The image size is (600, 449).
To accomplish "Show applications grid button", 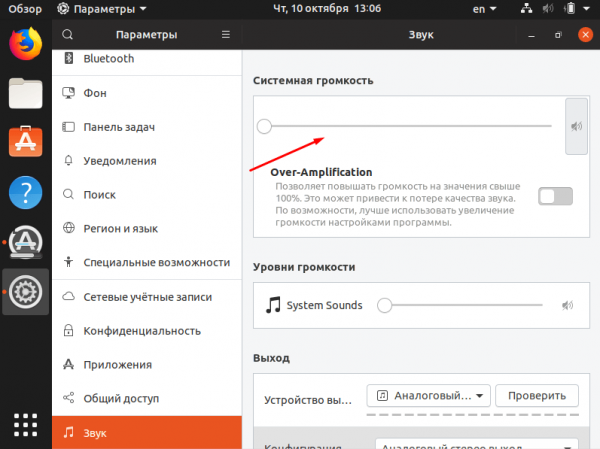I will [x=25, y=425].
